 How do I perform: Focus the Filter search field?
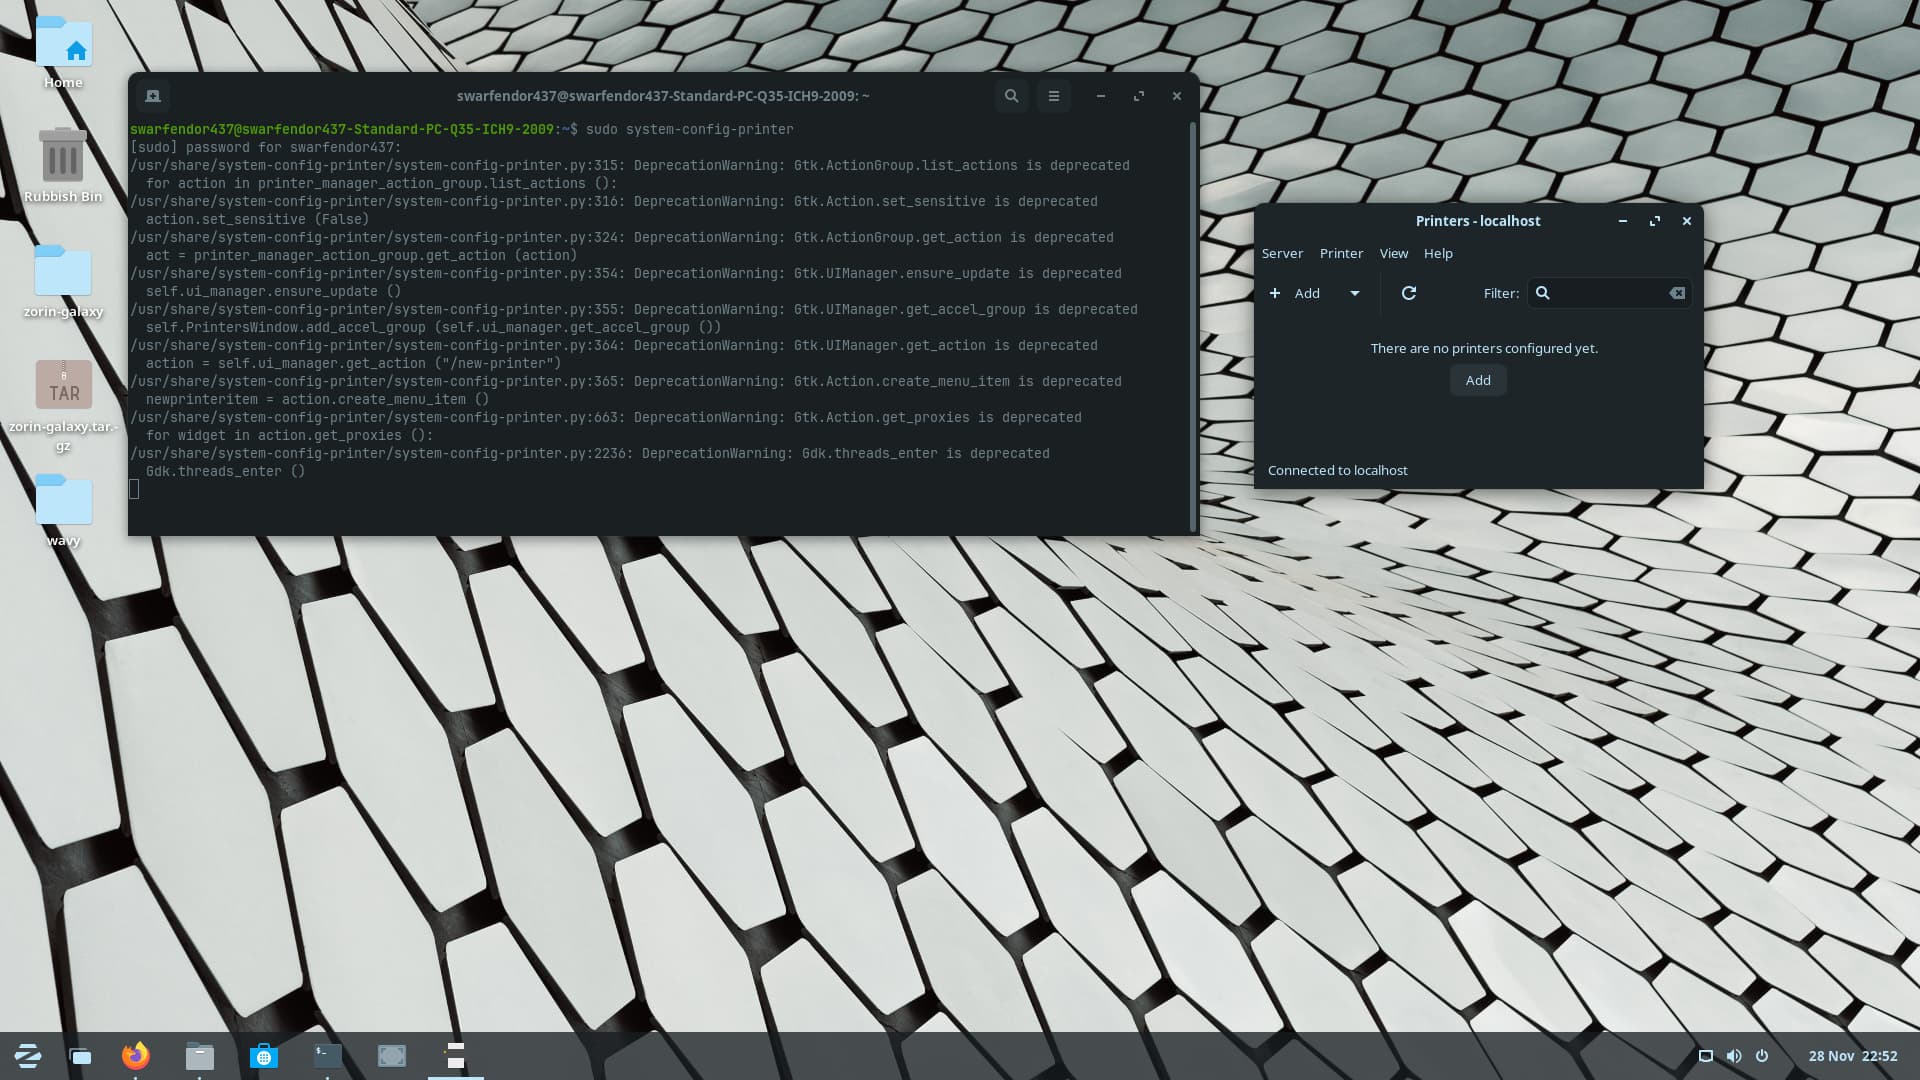point(1605,293)
